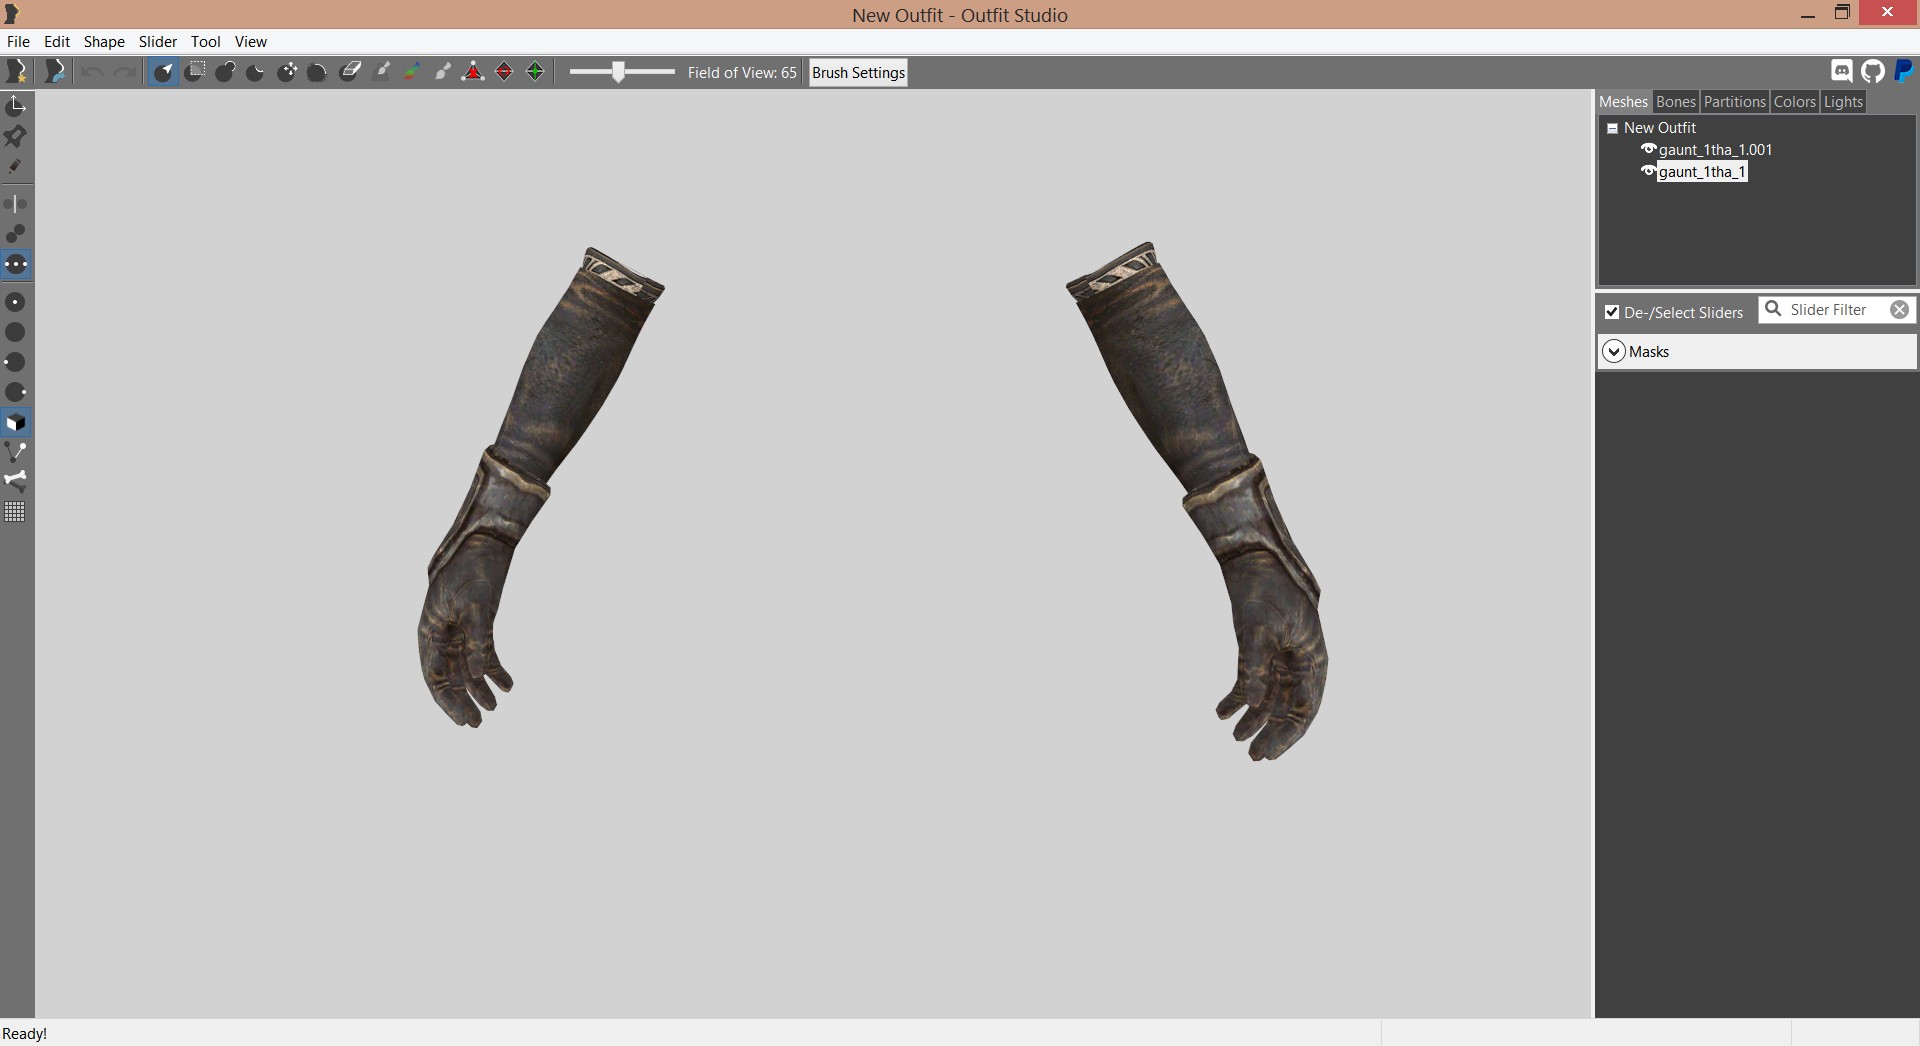The height and width of the screenshot is (1046, 1920).
Task: Click the sphere icon with right dot
Action: tap(16, 392)
